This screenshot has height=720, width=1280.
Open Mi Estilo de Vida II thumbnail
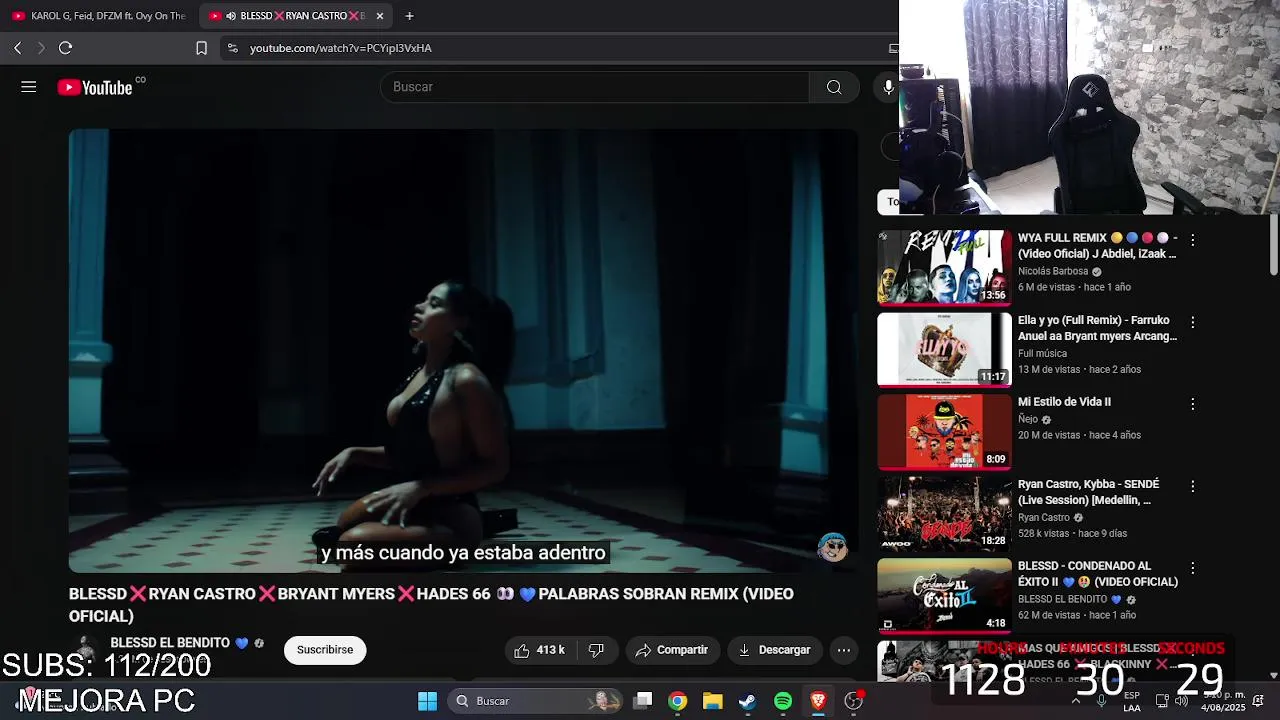pyautogui.click(x=944, y=431)
